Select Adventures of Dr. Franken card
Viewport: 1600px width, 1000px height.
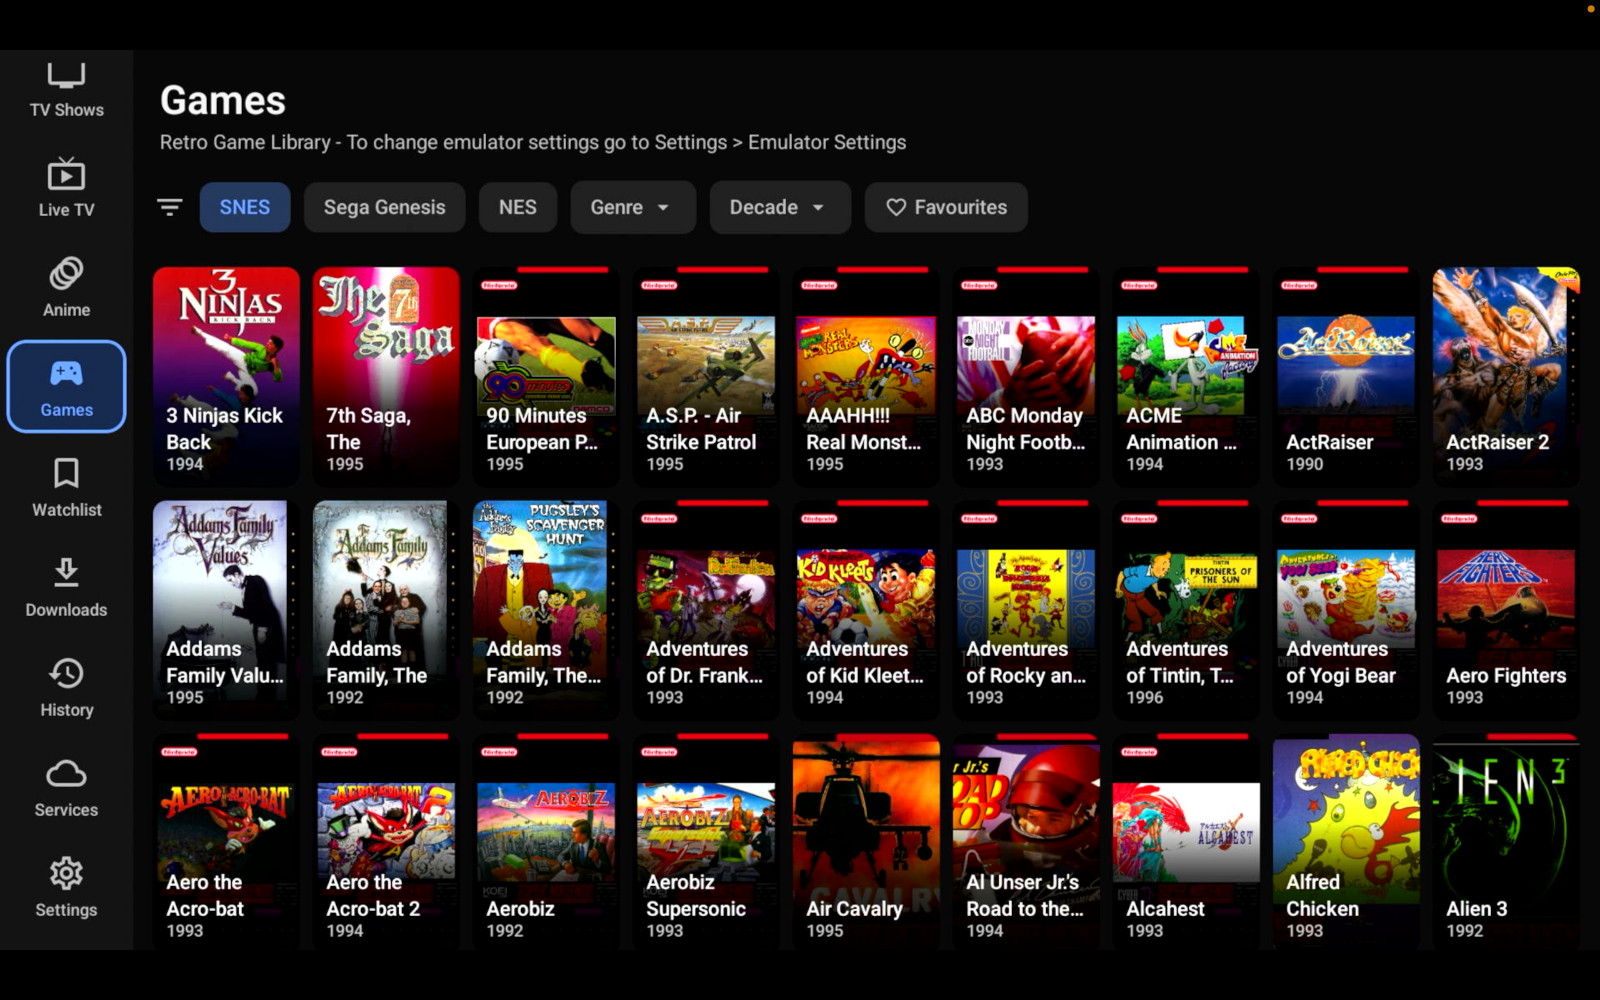(706, 610)
